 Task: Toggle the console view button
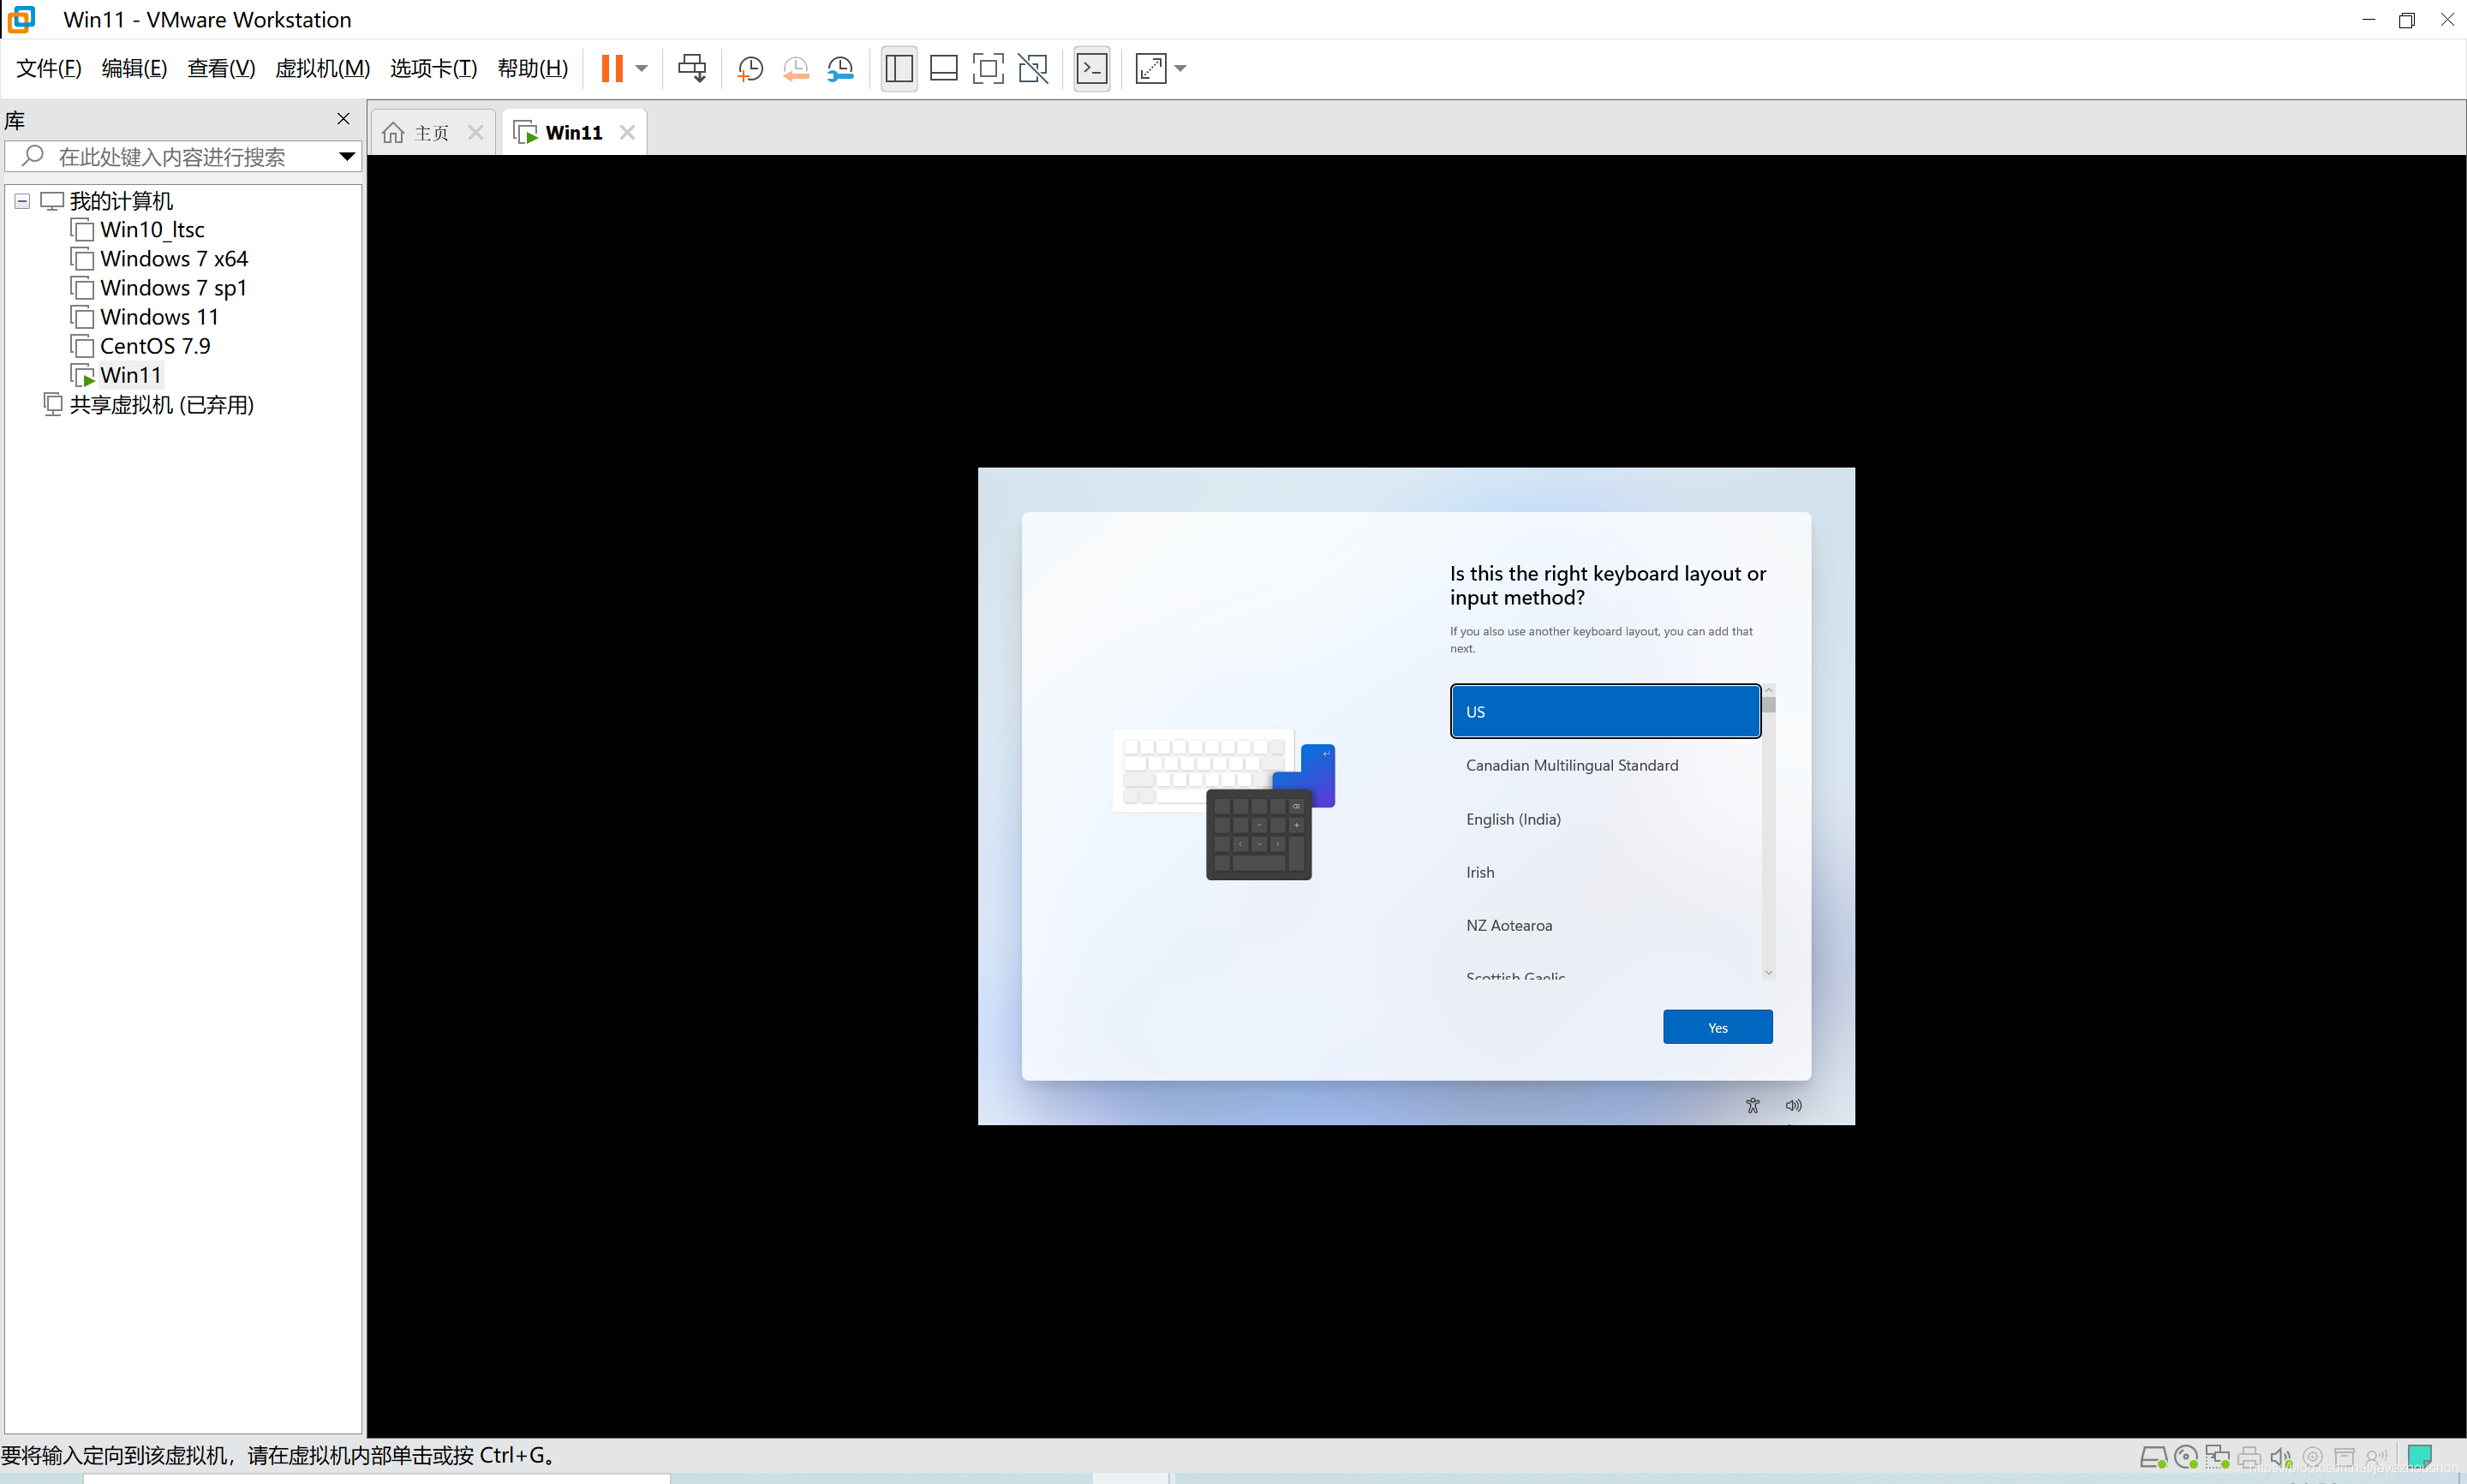click(x=1092, y=68)
